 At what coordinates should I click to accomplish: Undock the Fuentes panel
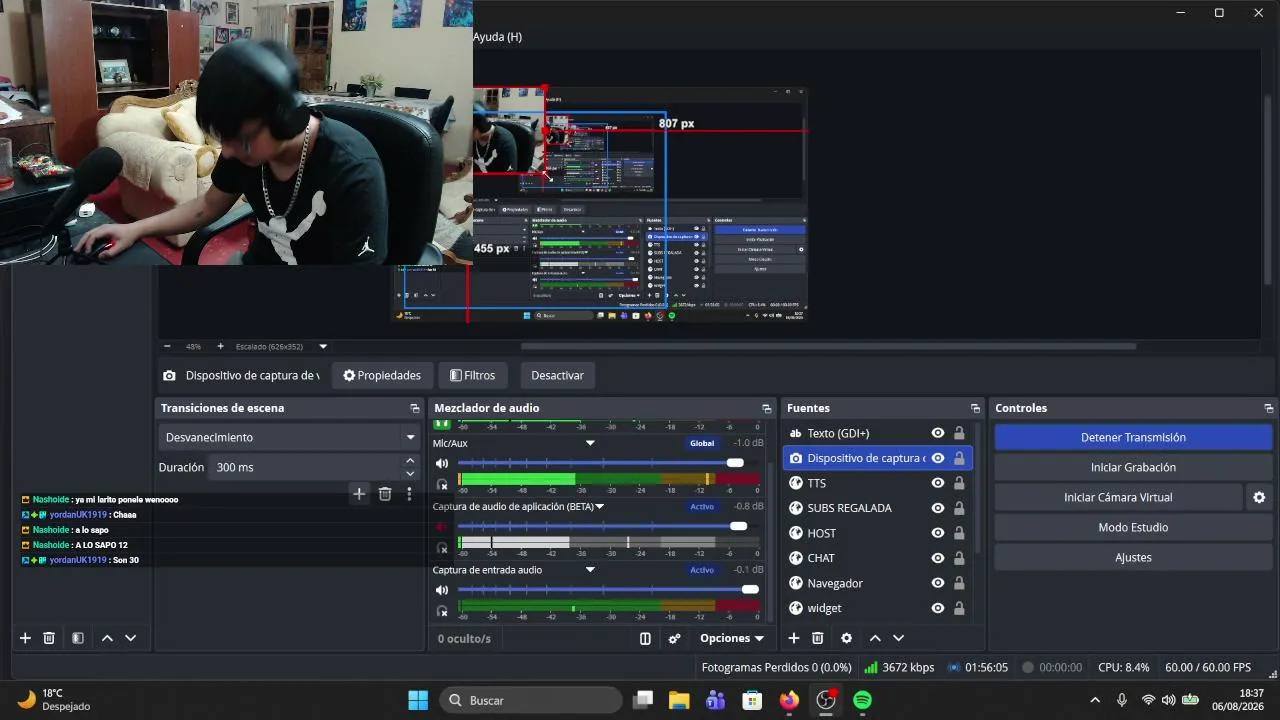tap(975, 408)
